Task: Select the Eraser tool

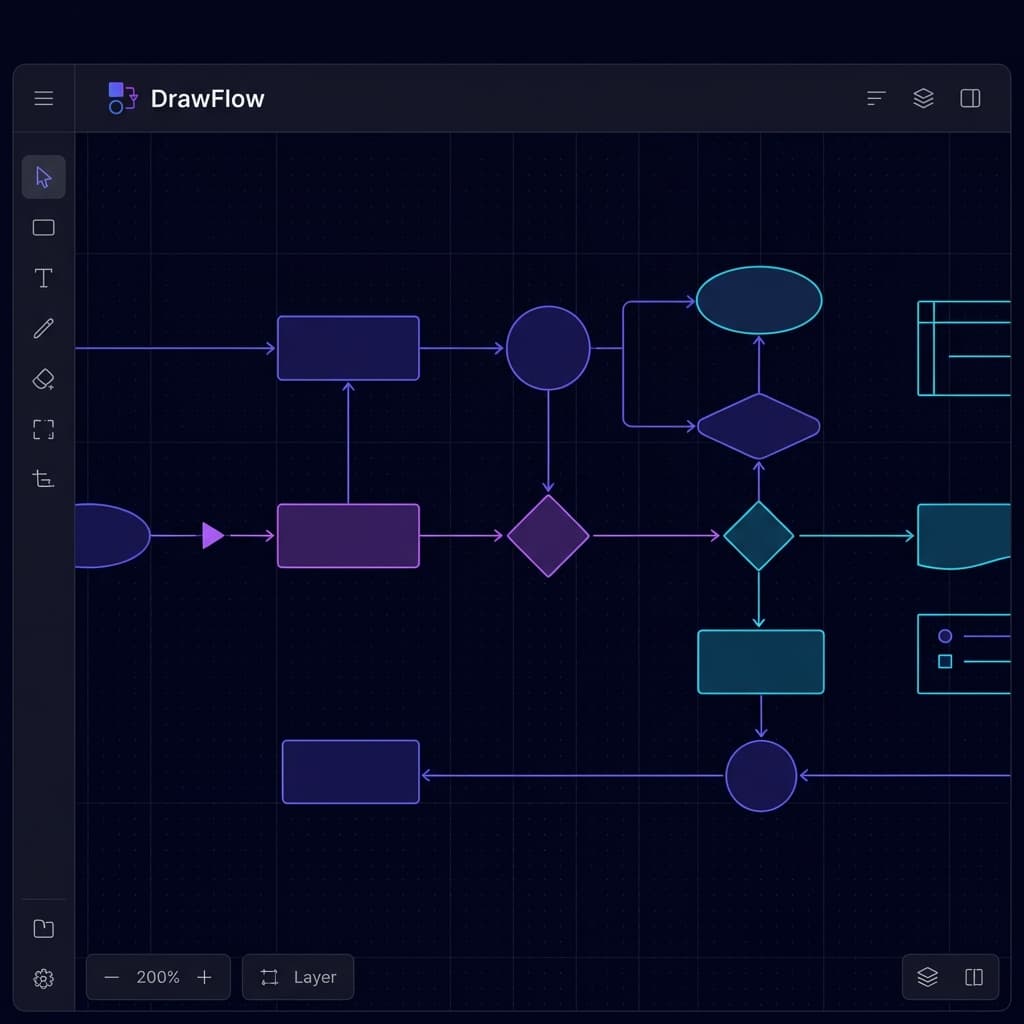Action: point(43,379)
